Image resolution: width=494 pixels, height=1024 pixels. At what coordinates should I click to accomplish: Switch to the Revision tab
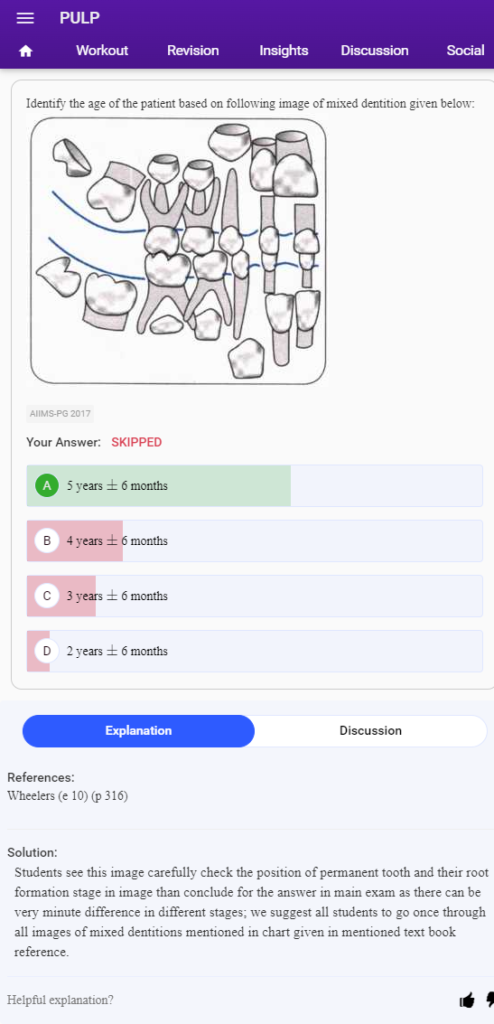[193, 50]
